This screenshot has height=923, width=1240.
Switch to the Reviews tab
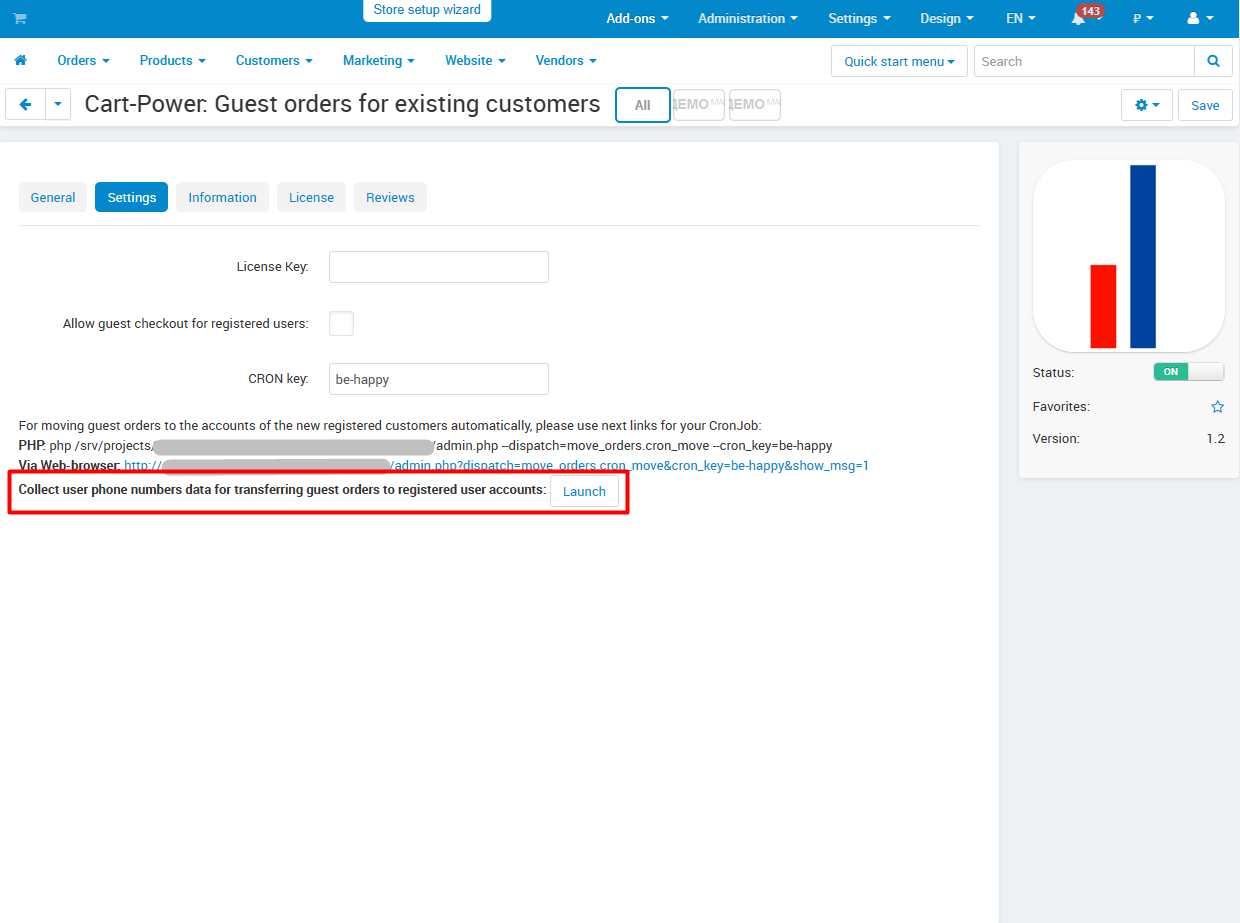tap(390, 197)
